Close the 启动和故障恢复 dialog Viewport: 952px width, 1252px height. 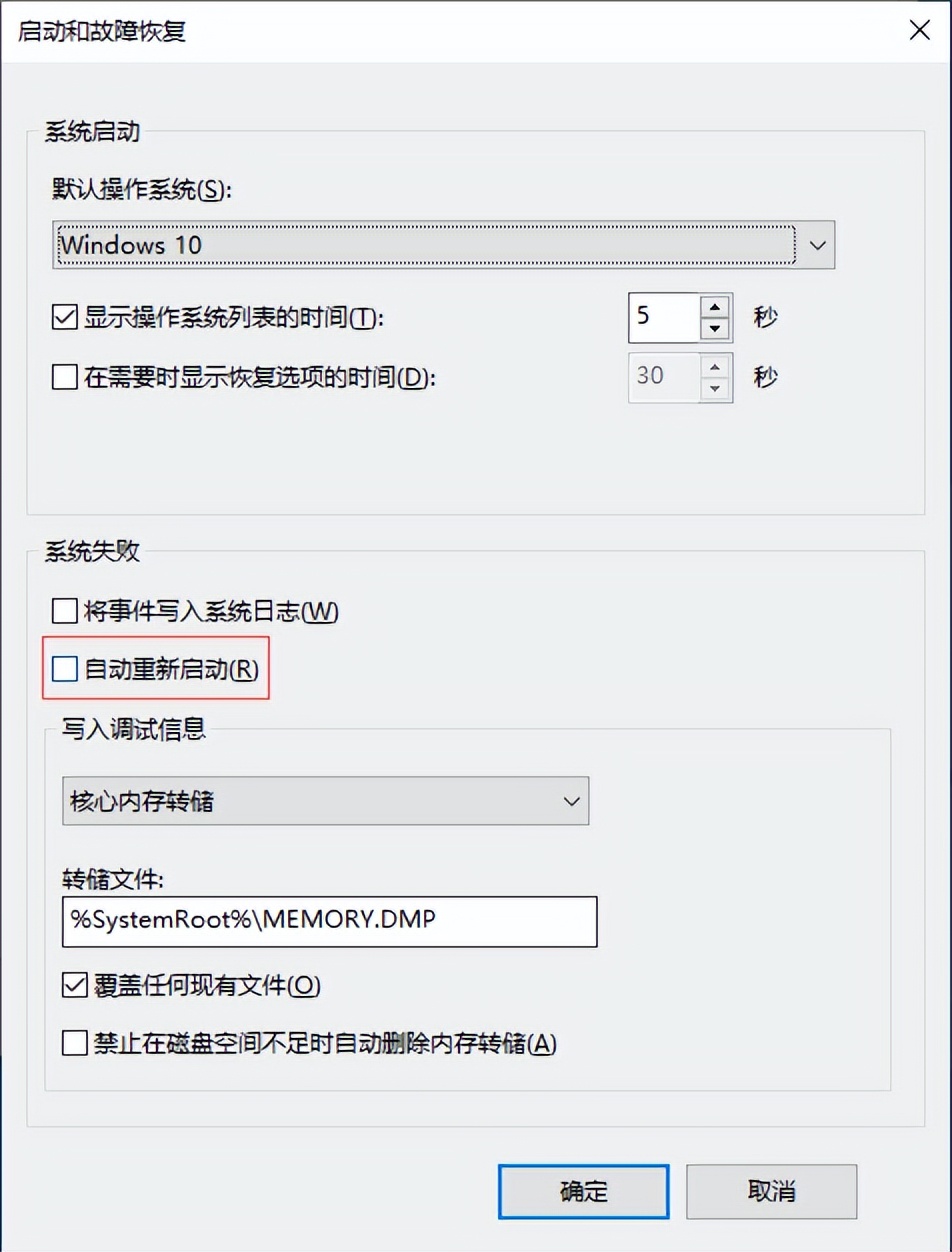pos(919,30)
